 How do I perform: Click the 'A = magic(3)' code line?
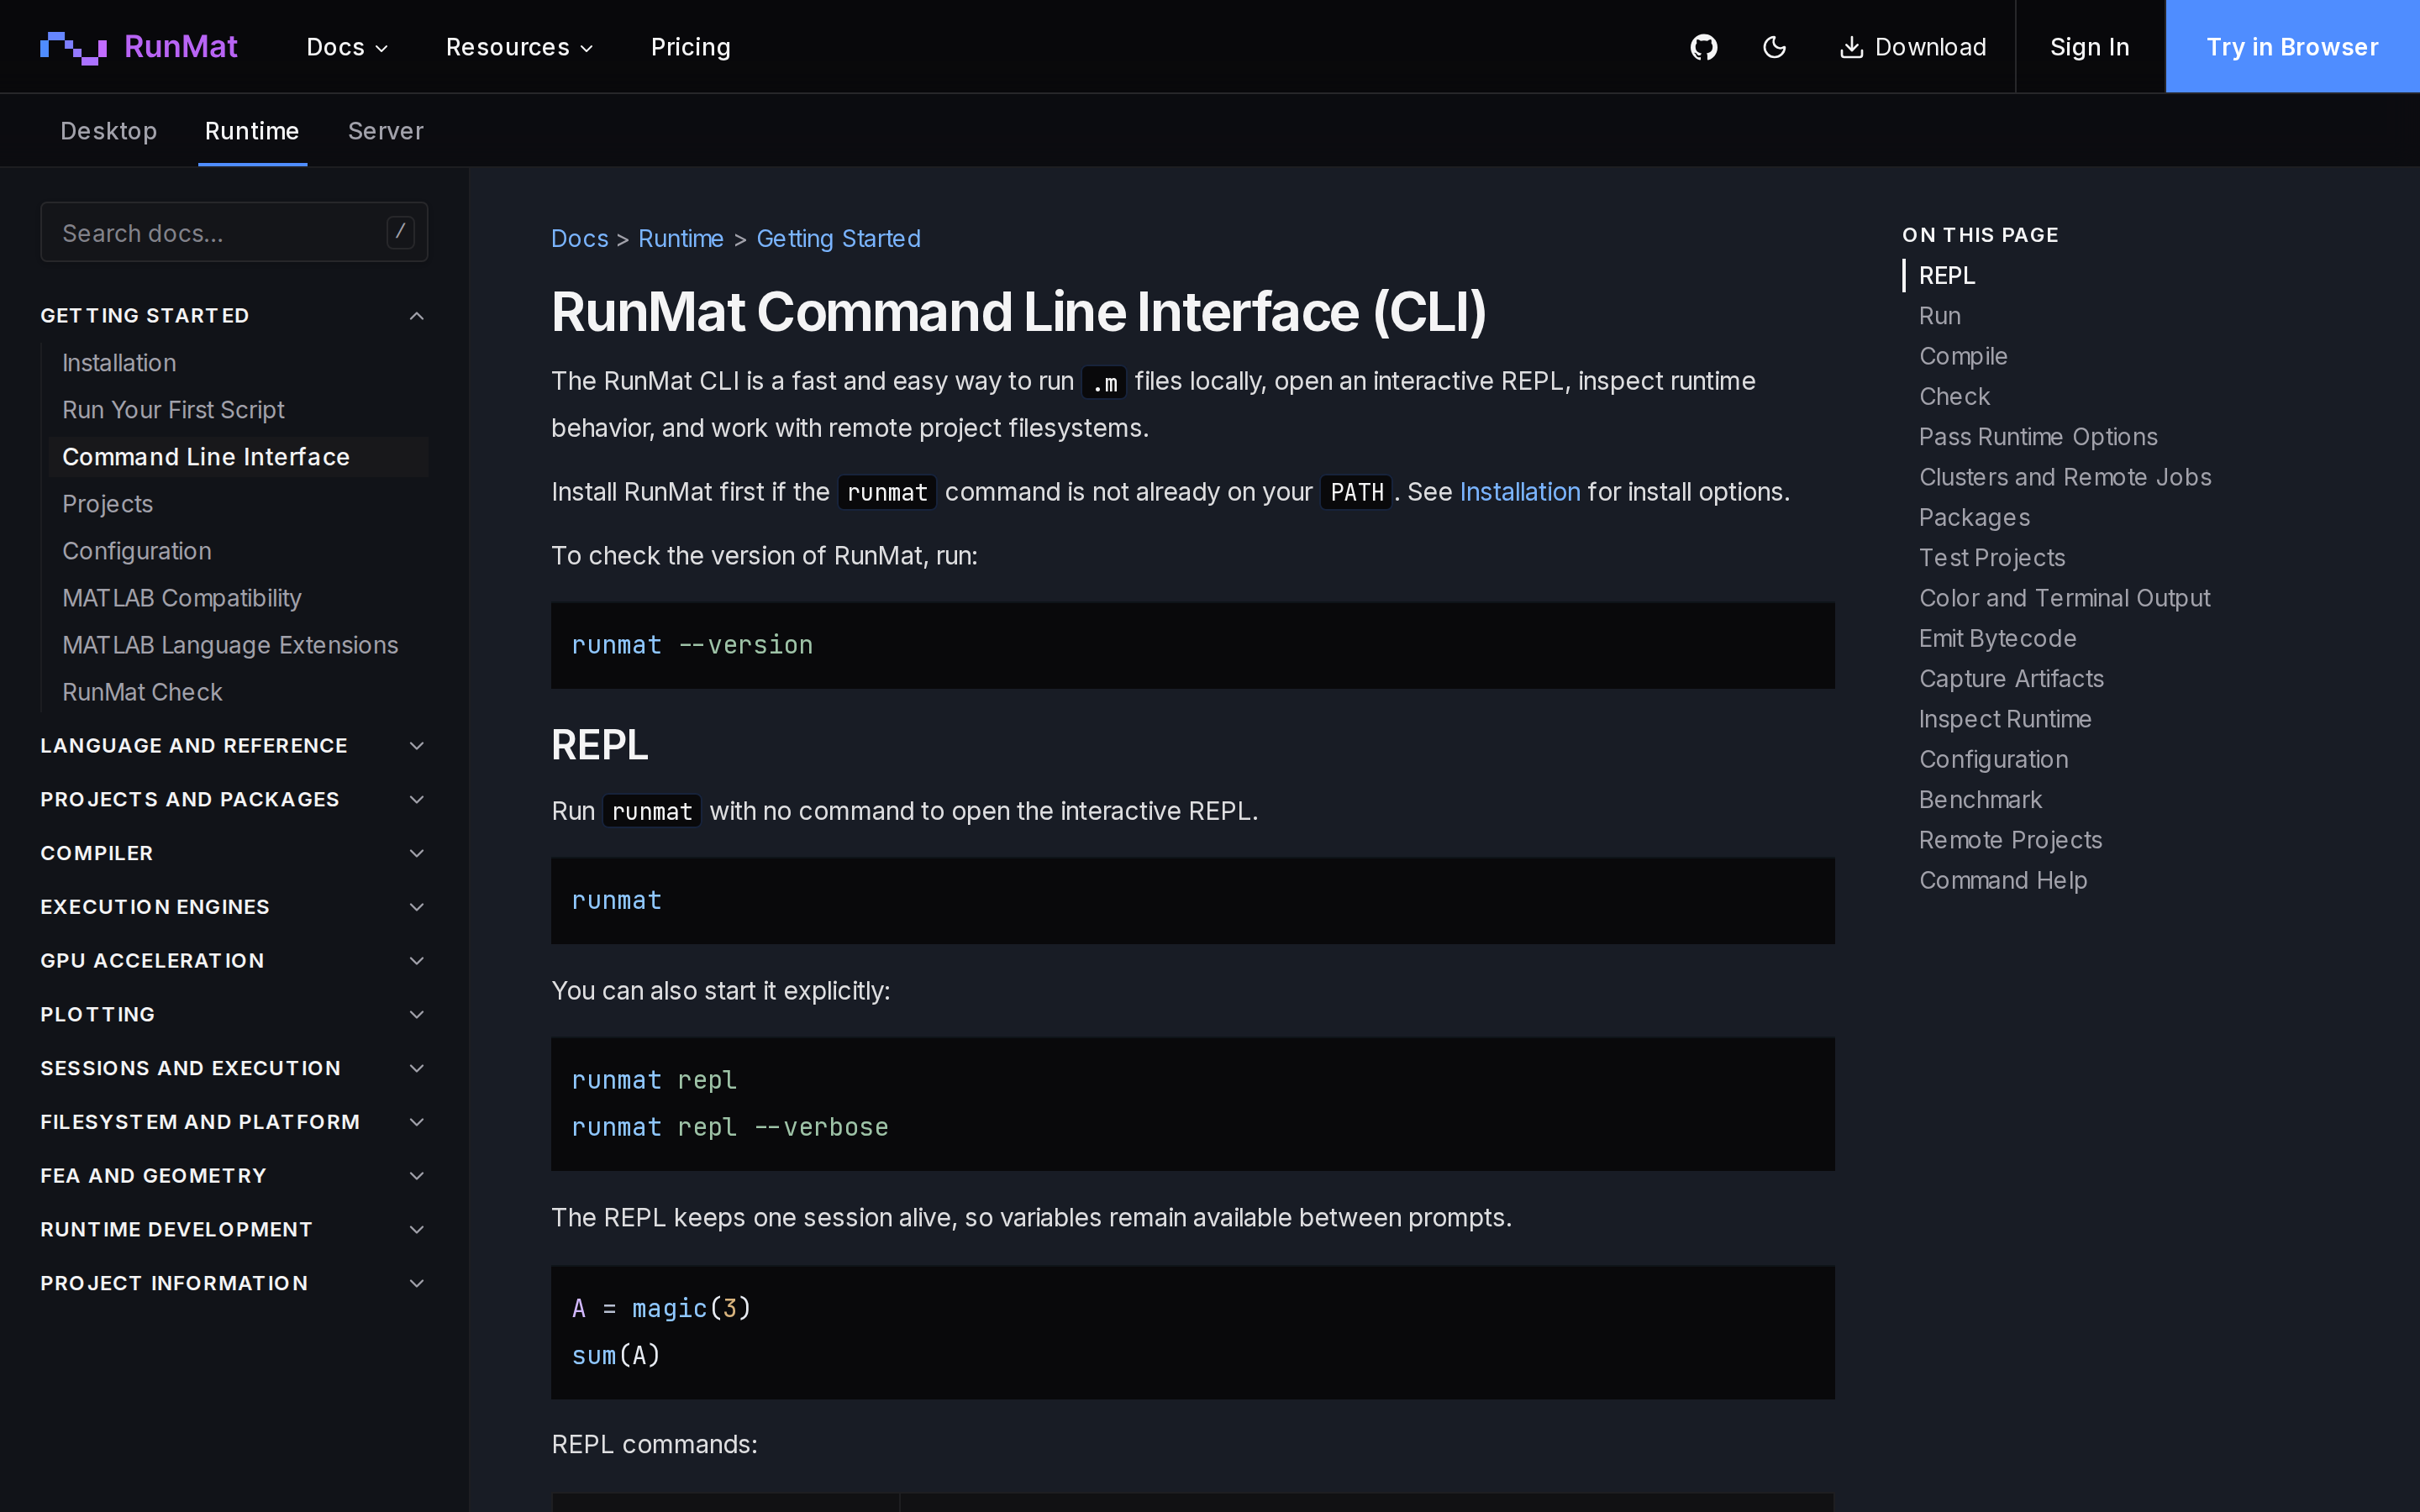661,1308
